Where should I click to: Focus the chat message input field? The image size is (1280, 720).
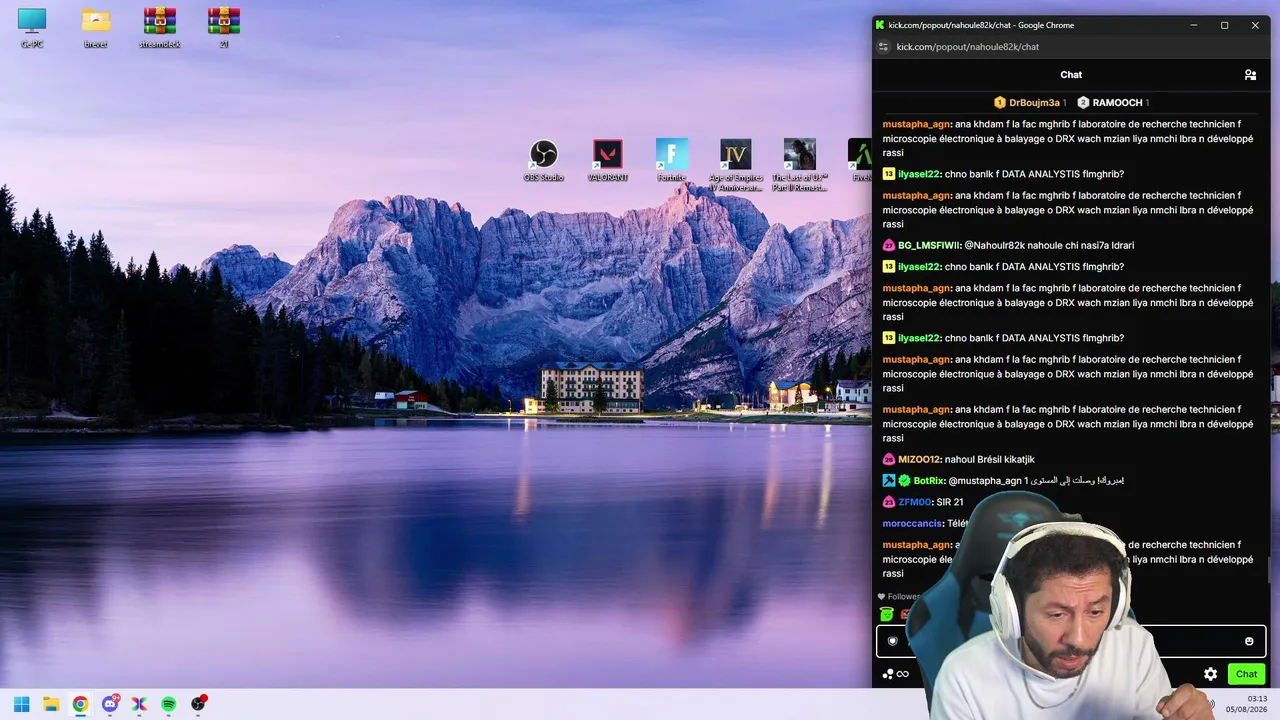1071,641
